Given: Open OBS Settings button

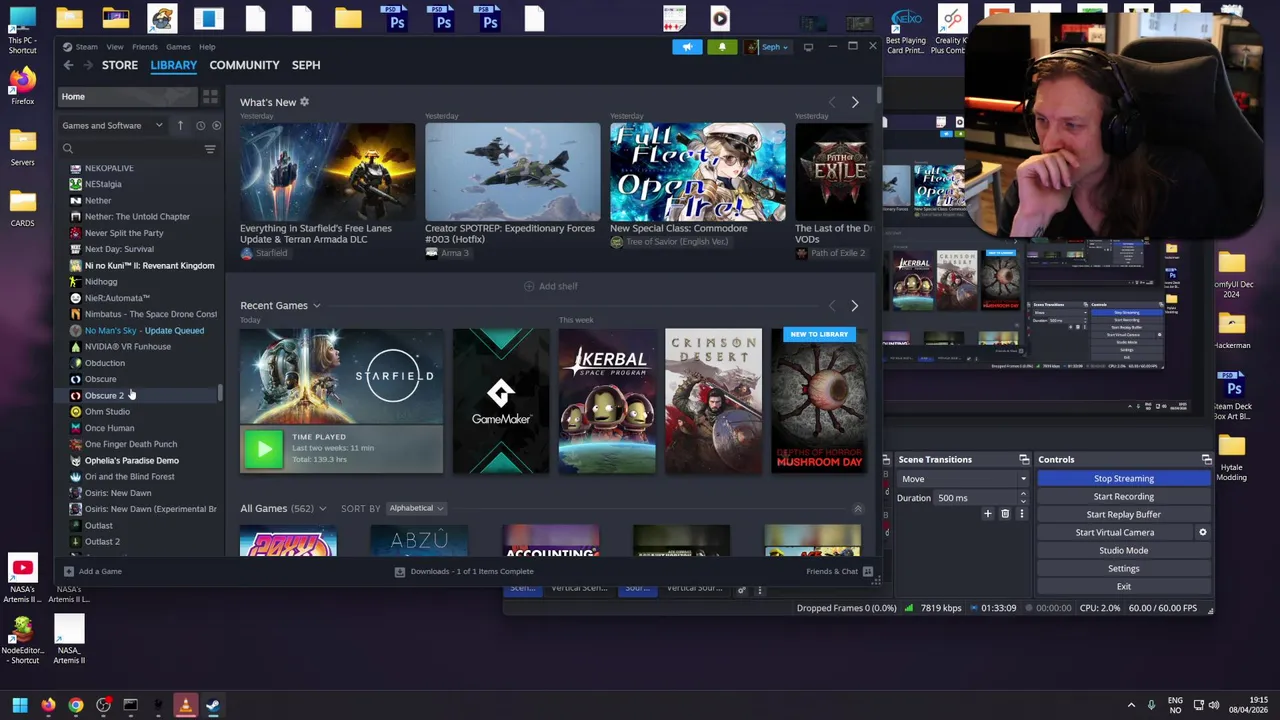Looking at the screenshot, I should (1124, 569).
